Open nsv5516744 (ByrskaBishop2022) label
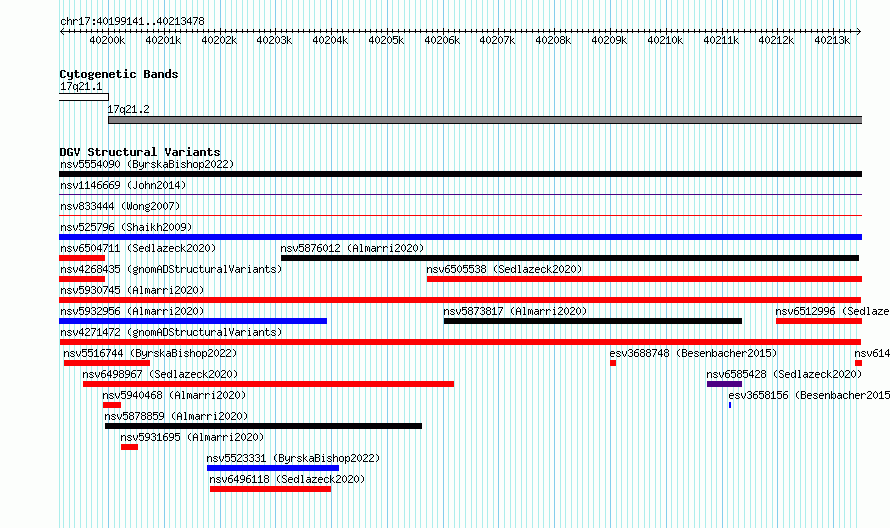The width and height of the screenshot is (890, 528). click(x=150, y=353)
